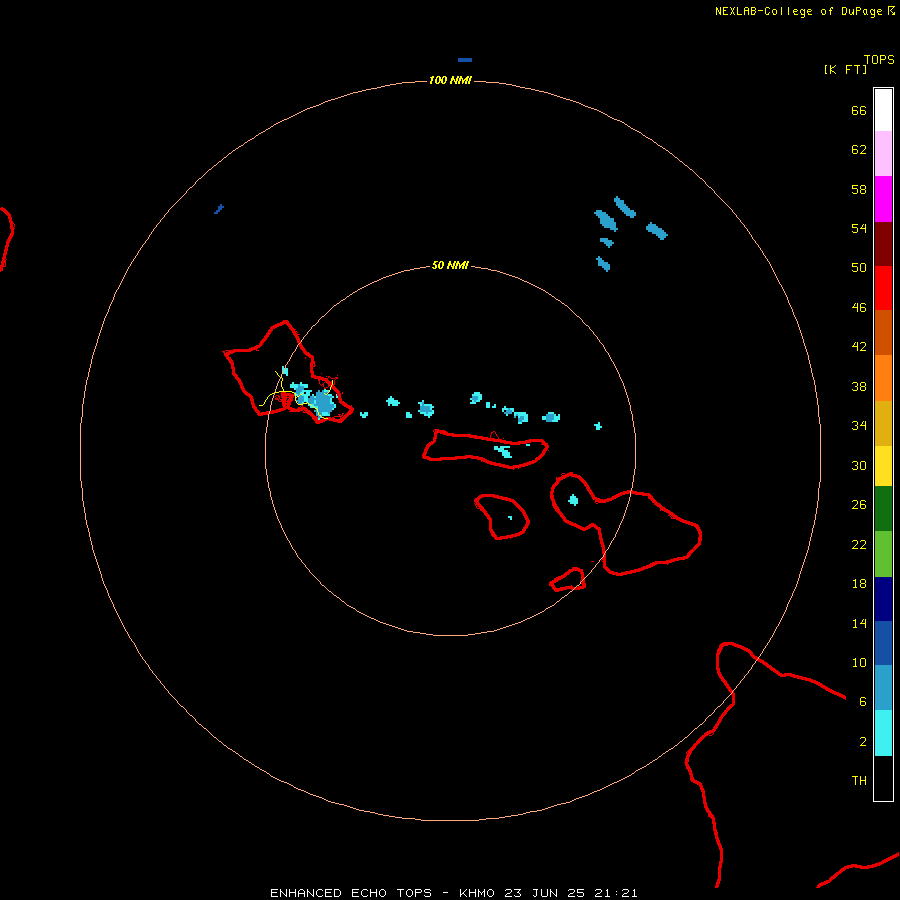Click the "54" legend value
900x900 pixels.
859,228
